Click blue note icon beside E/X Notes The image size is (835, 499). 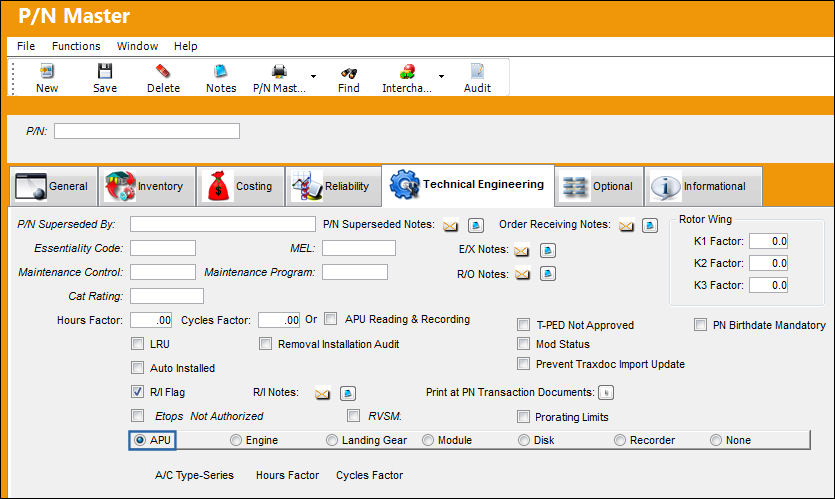(548, 250)
